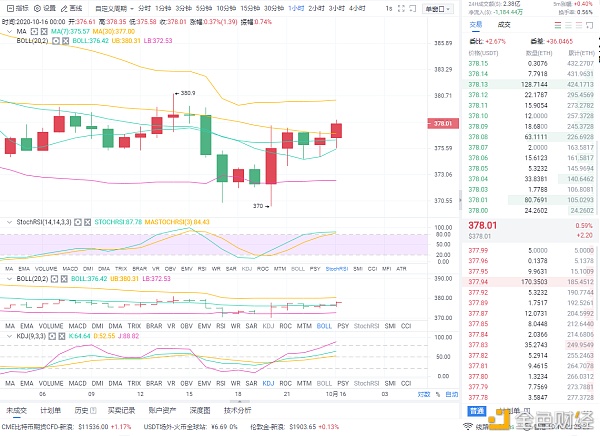Select 1小时 chart interval
This screenshot has height=436, width=600.
[296, 8]
